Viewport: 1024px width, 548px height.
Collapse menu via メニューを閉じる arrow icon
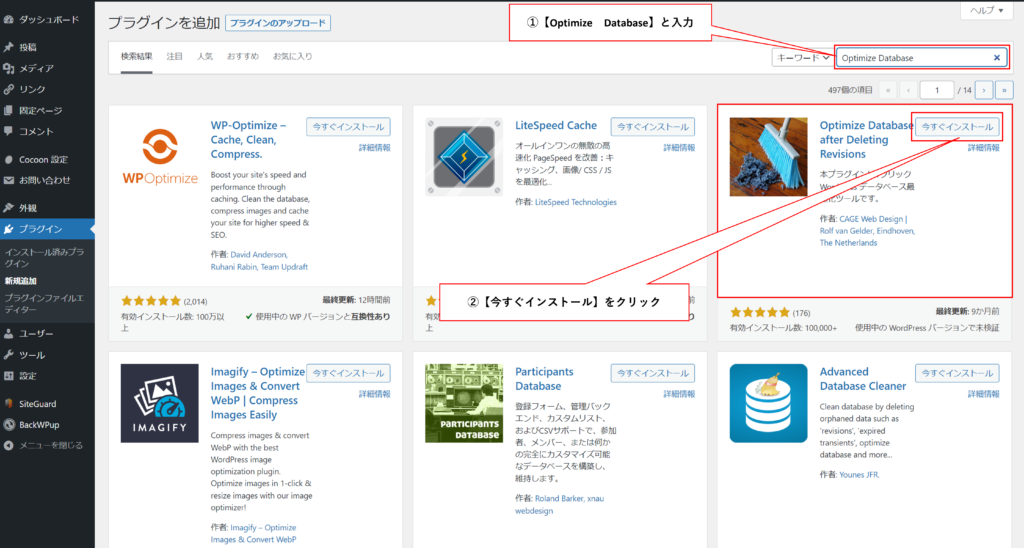click(8, 445)
